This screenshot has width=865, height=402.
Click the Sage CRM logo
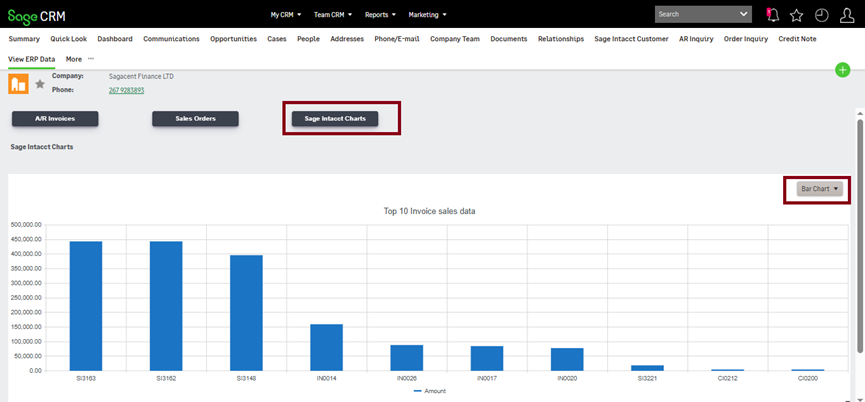pos(37,15)
